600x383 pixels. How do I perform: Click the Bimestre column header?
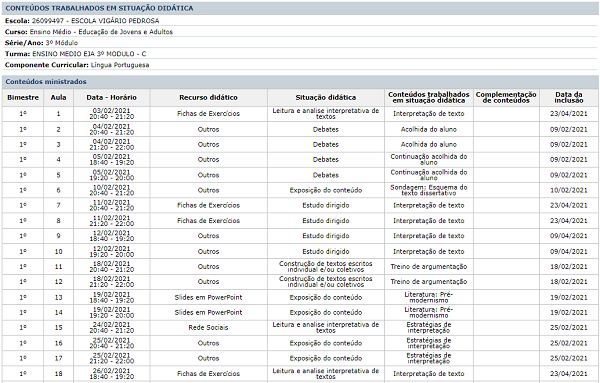point(23,98)
